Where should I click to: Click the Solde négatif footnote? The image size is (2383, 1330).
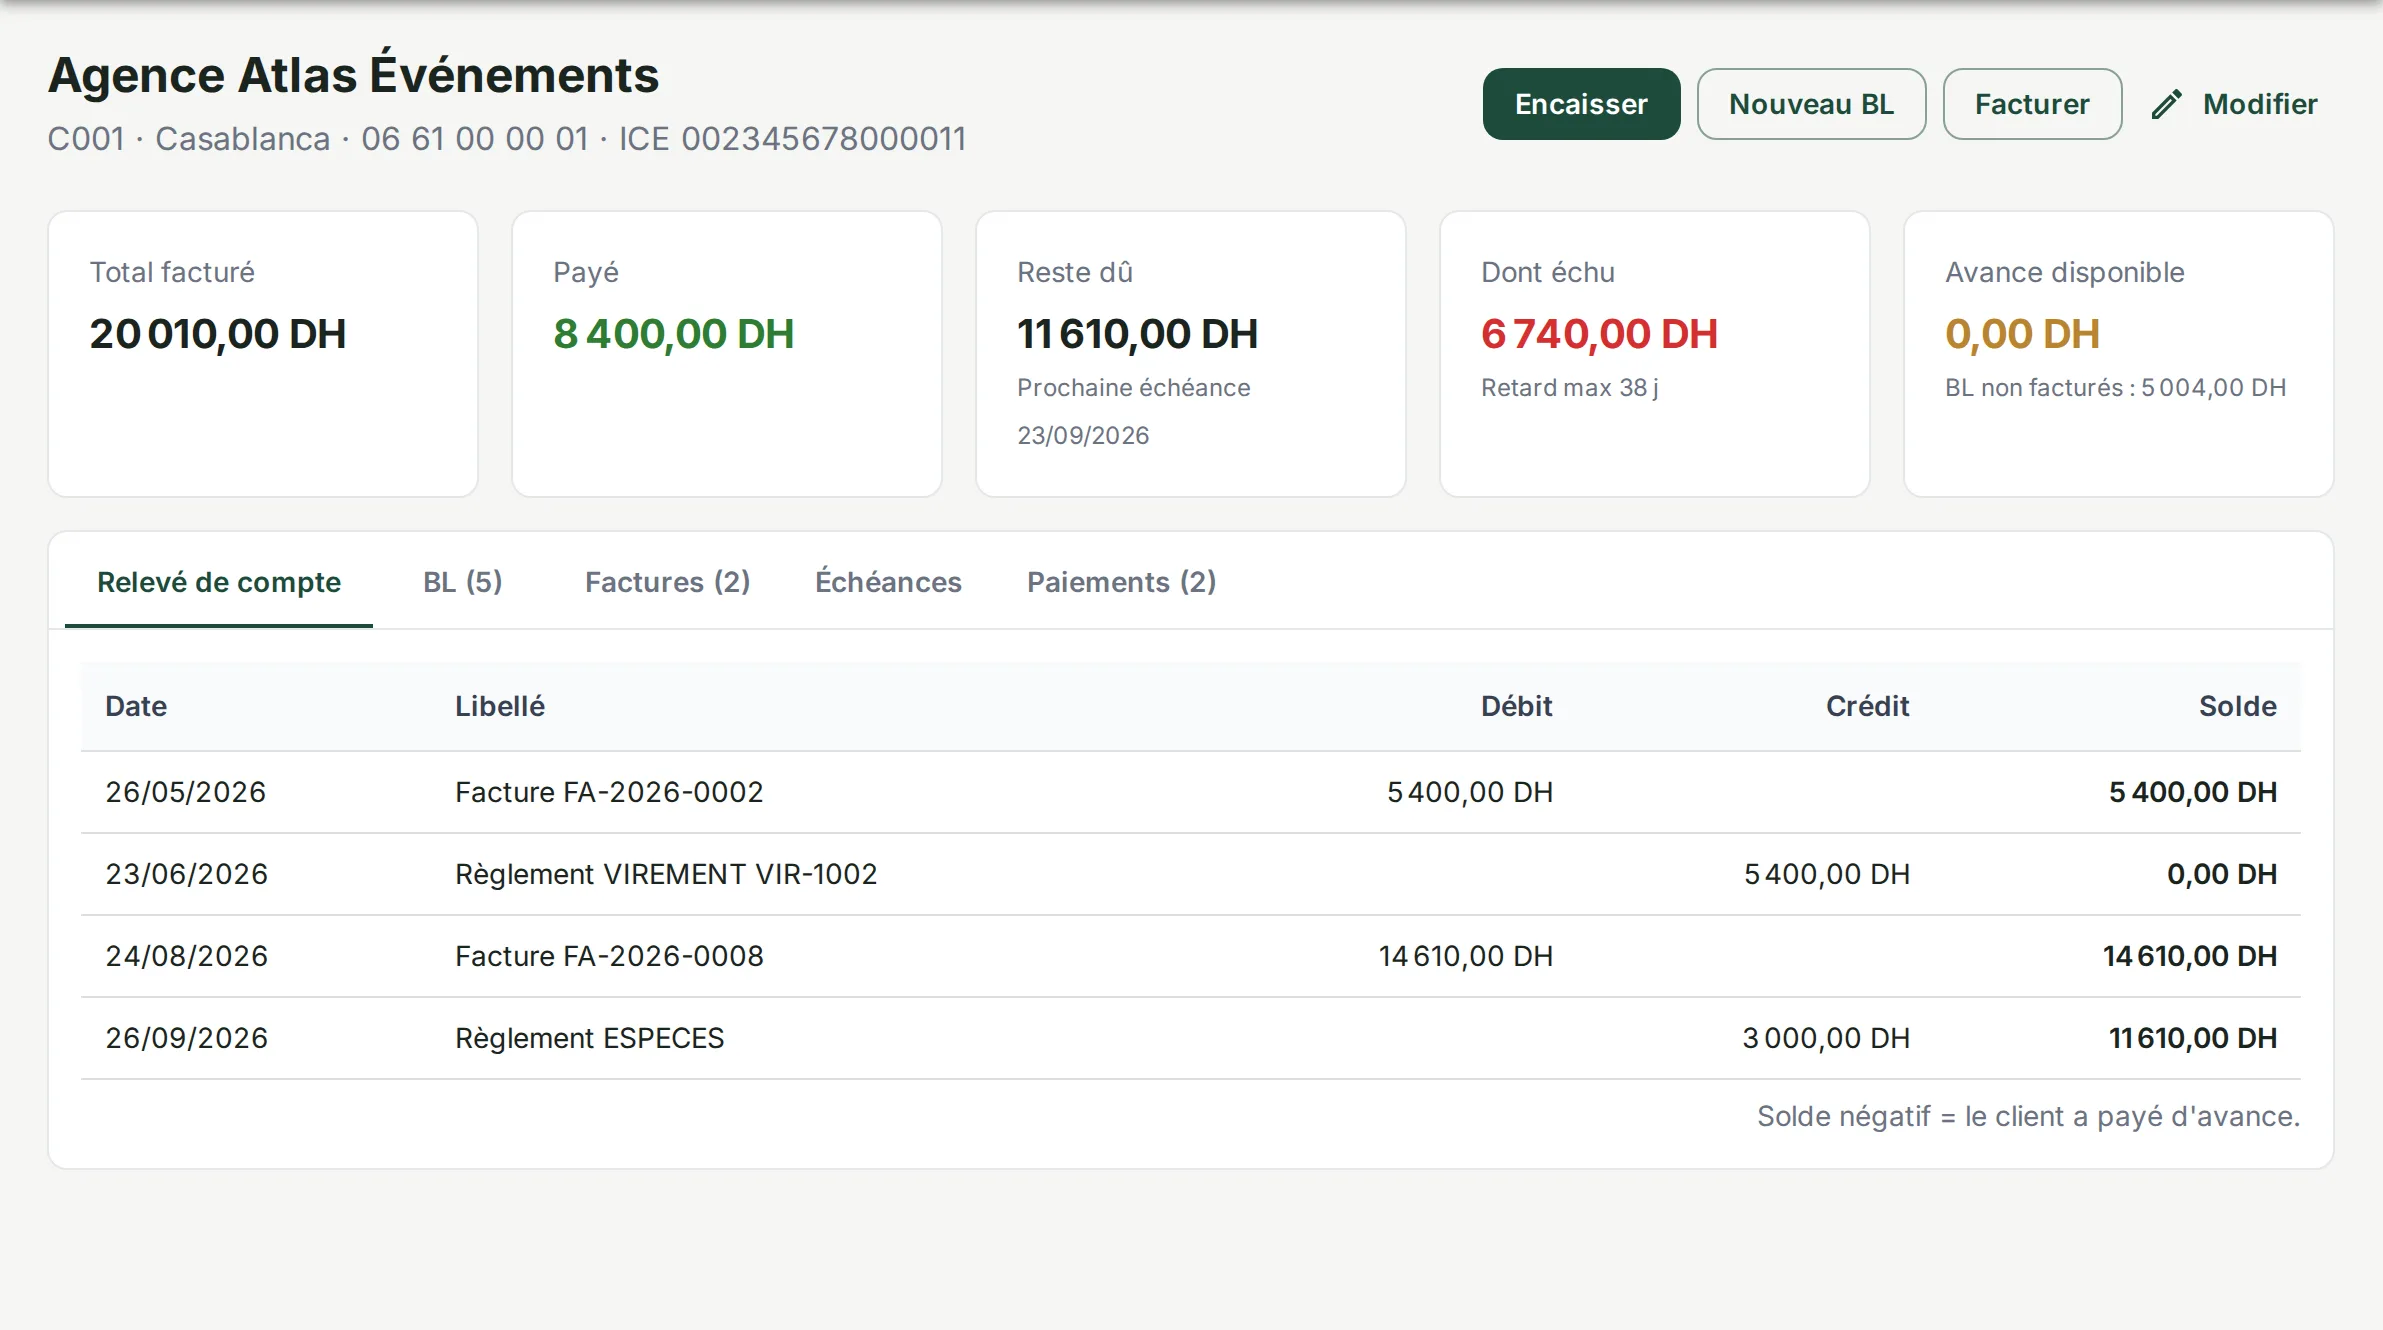click(x=2028, y=1116)
